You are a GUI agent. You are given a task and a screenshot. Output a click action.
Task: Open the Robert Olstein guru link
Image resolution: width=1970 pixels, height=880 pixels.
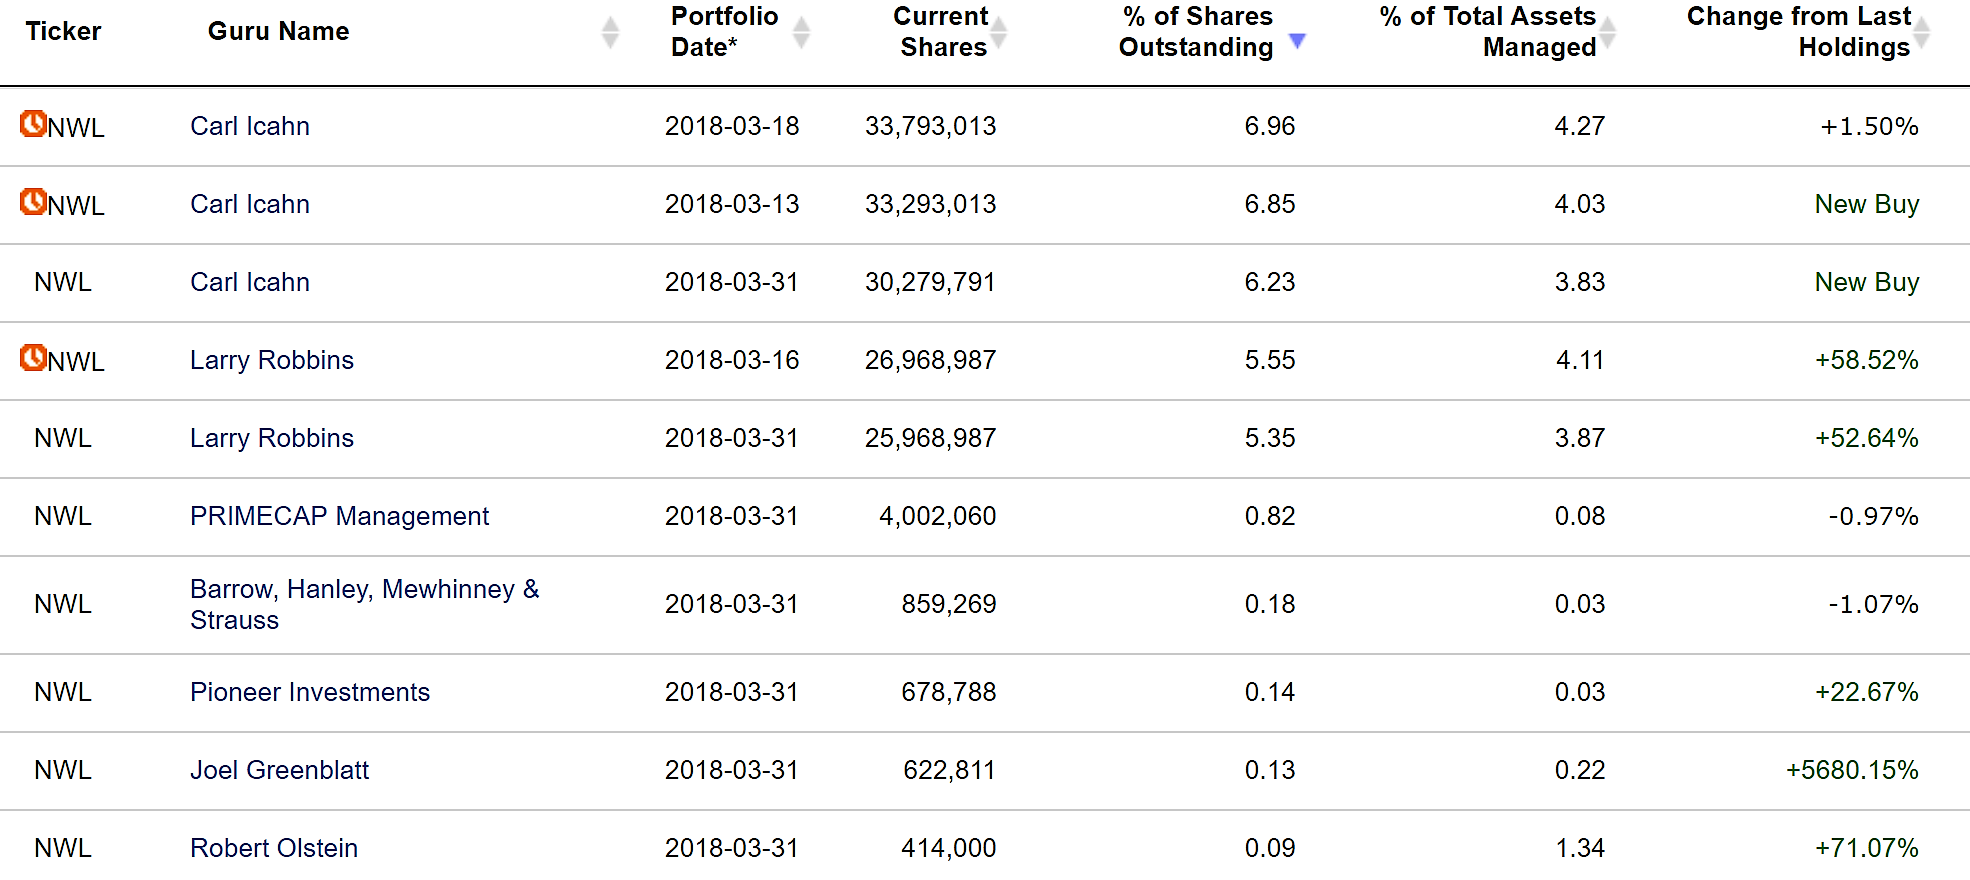click(x=274, y=848)
